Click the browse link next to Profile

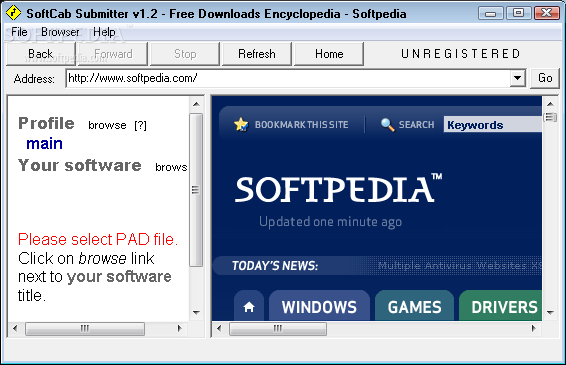pyautogui.click(x=107, y=125)
